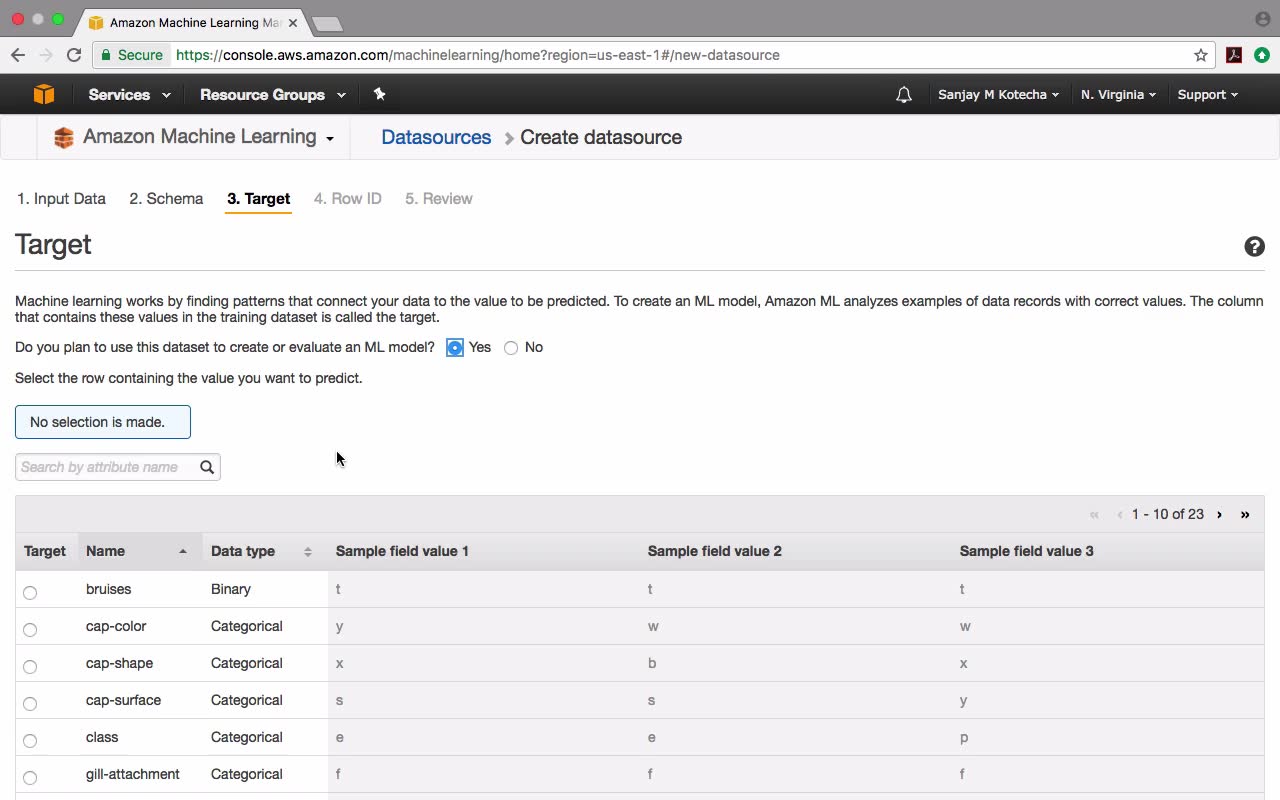1280x800 pixels.
Task: Click the AWS cube home icon
Action: (43, 94)
